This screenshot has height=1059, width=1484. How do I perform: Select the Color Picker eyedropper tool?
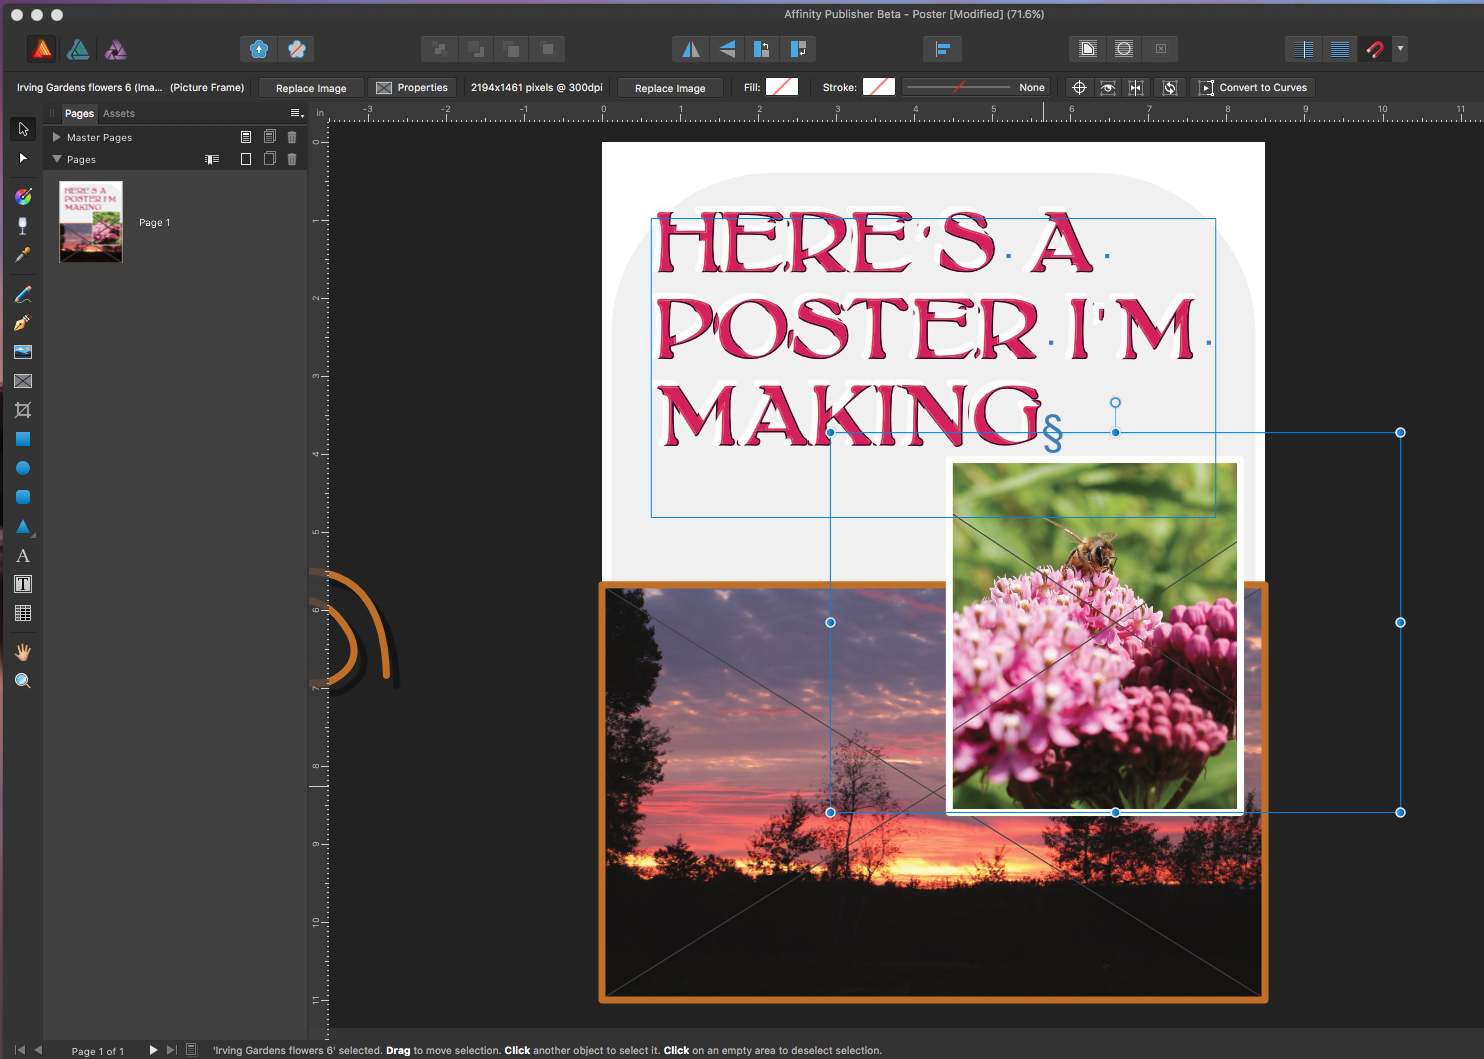point(23,255)
